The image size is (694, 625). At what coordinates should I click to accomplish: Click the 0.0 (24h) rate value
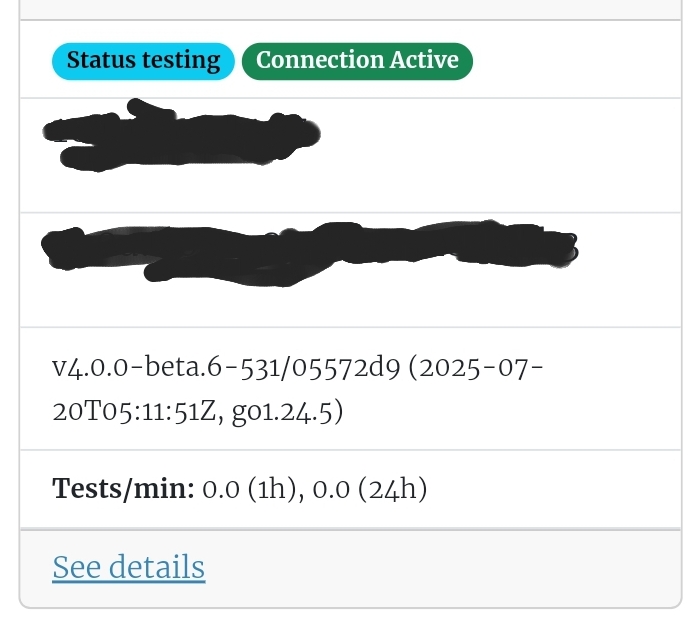(370, 489)
